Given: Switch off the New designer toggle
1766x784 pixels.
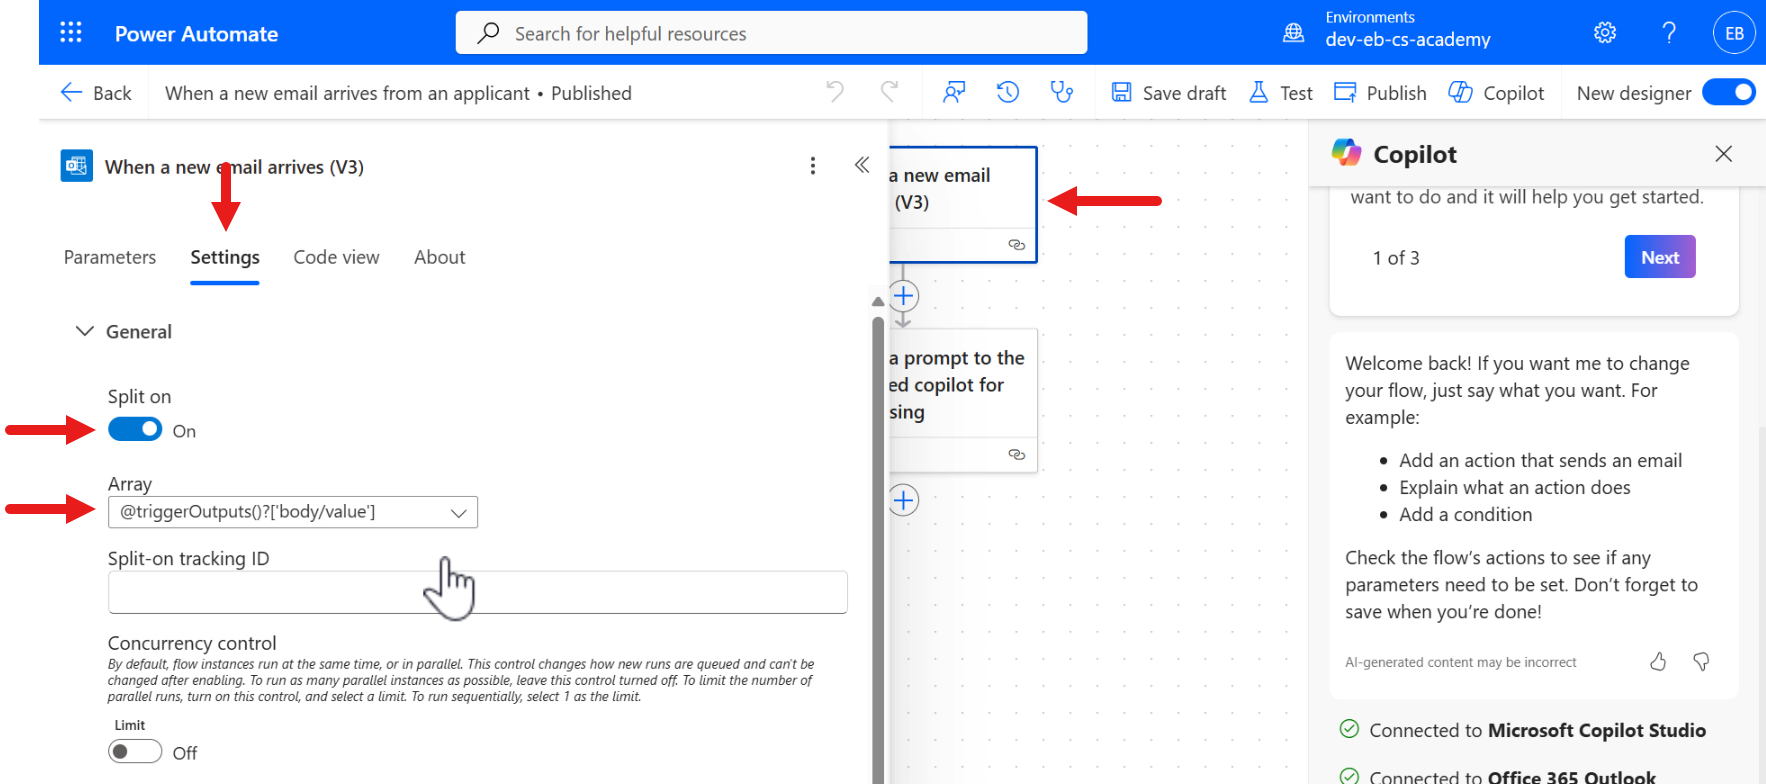Looking at the screenshot, I should [1729, 92].
